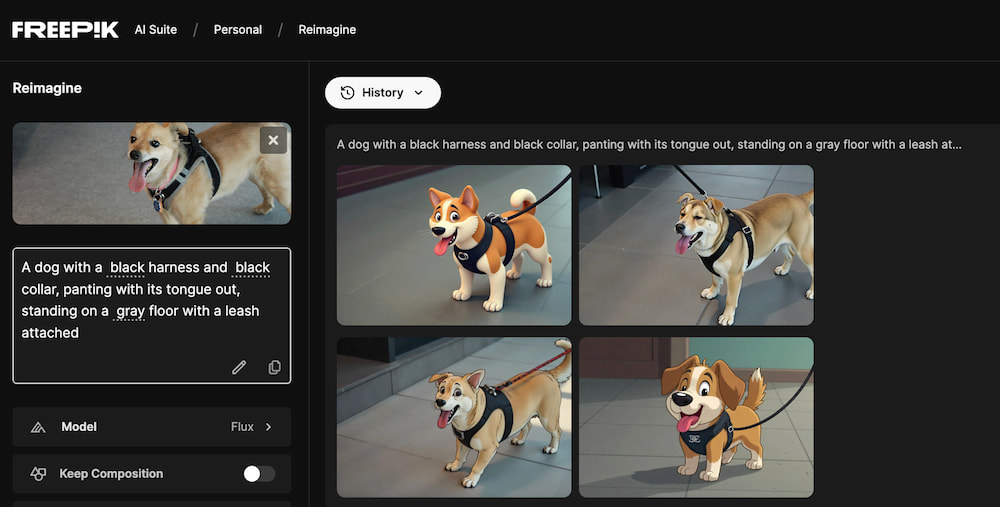Select the bottom-left generated dog image
This screenshot has height=507, width=1000.
coord(454,417)
